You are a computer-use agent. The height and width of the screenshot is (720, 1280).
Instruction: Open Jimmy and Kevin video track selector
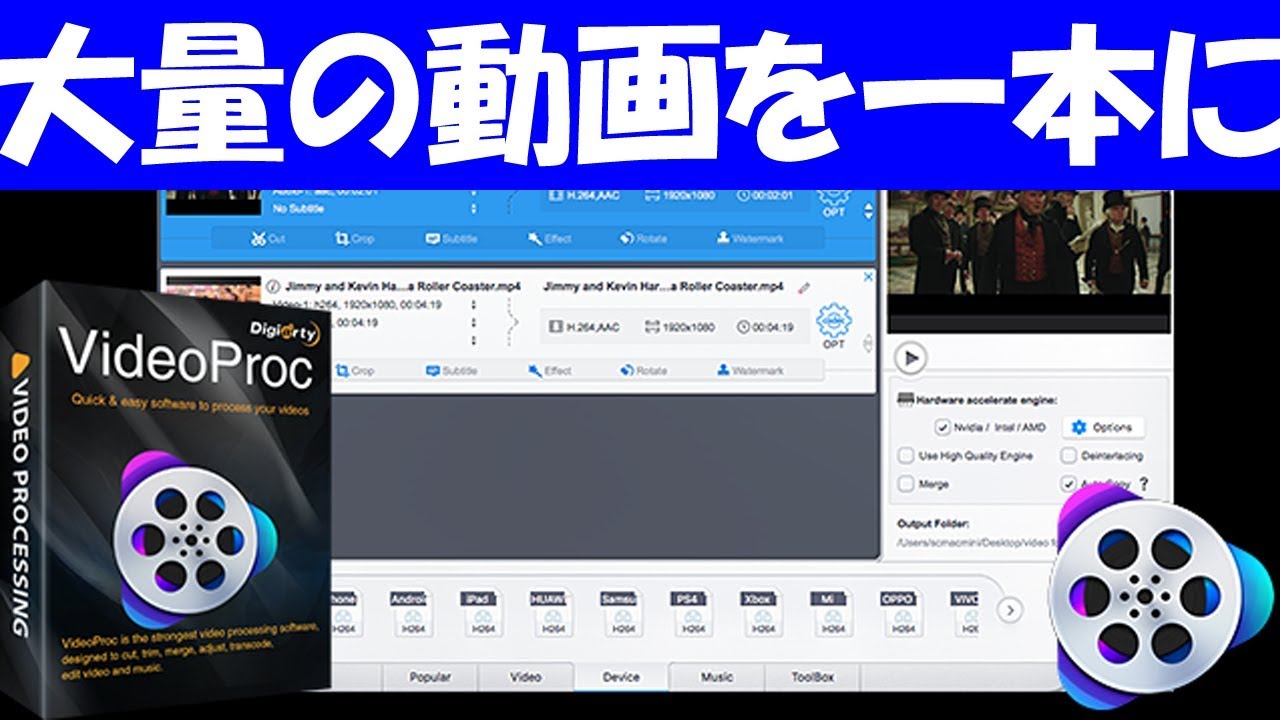[473, 305]
